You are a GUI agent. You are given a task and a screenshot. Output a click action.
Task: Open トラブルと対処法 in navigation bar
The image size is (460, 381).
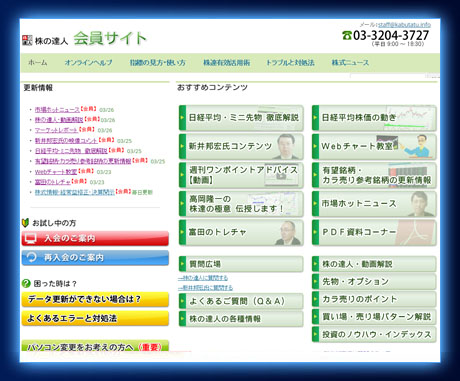pyautogui.click(x=290, y=63)
